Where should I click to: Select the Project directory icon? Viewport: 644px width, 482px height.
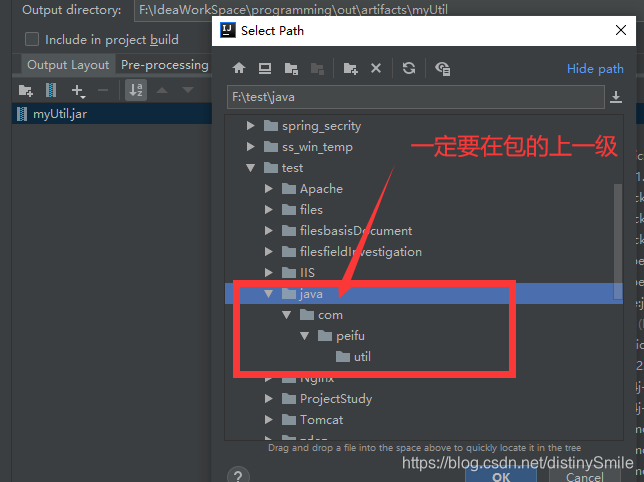[x=291, y=69]
